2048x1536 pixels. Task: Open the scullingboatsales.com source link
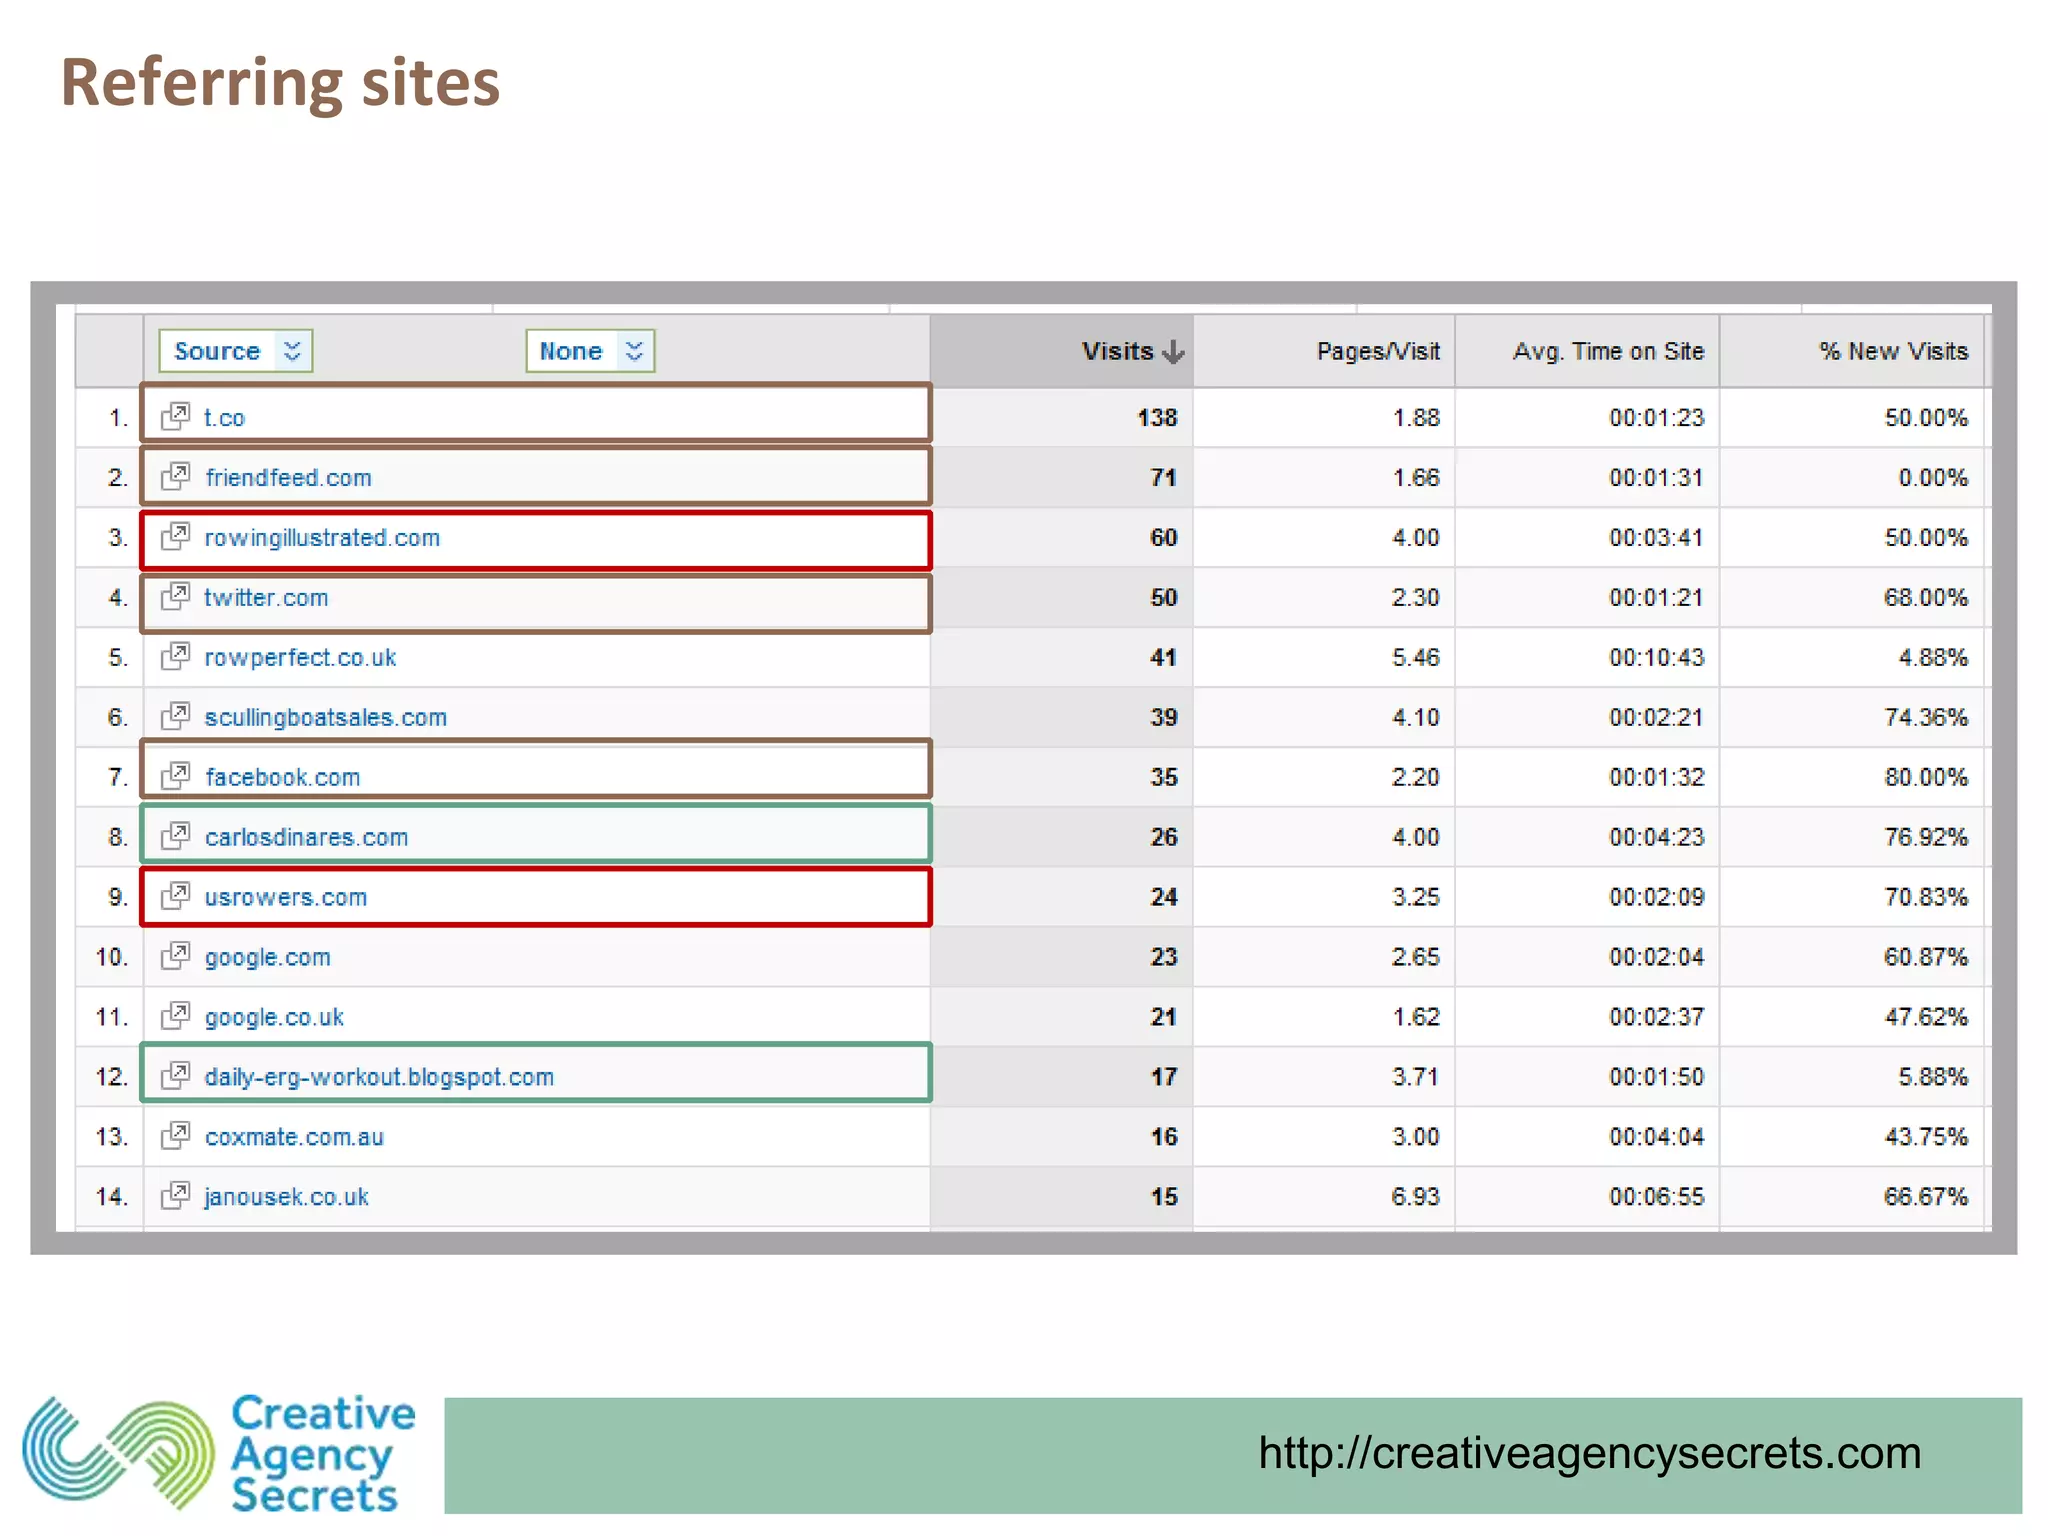click(326, 718)
